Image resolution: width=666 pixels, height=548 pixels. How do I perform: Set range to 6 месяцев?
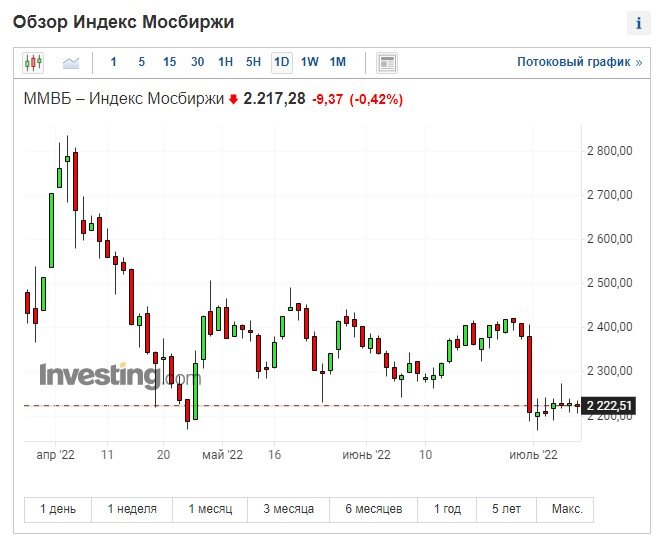[x=374, y=509]
